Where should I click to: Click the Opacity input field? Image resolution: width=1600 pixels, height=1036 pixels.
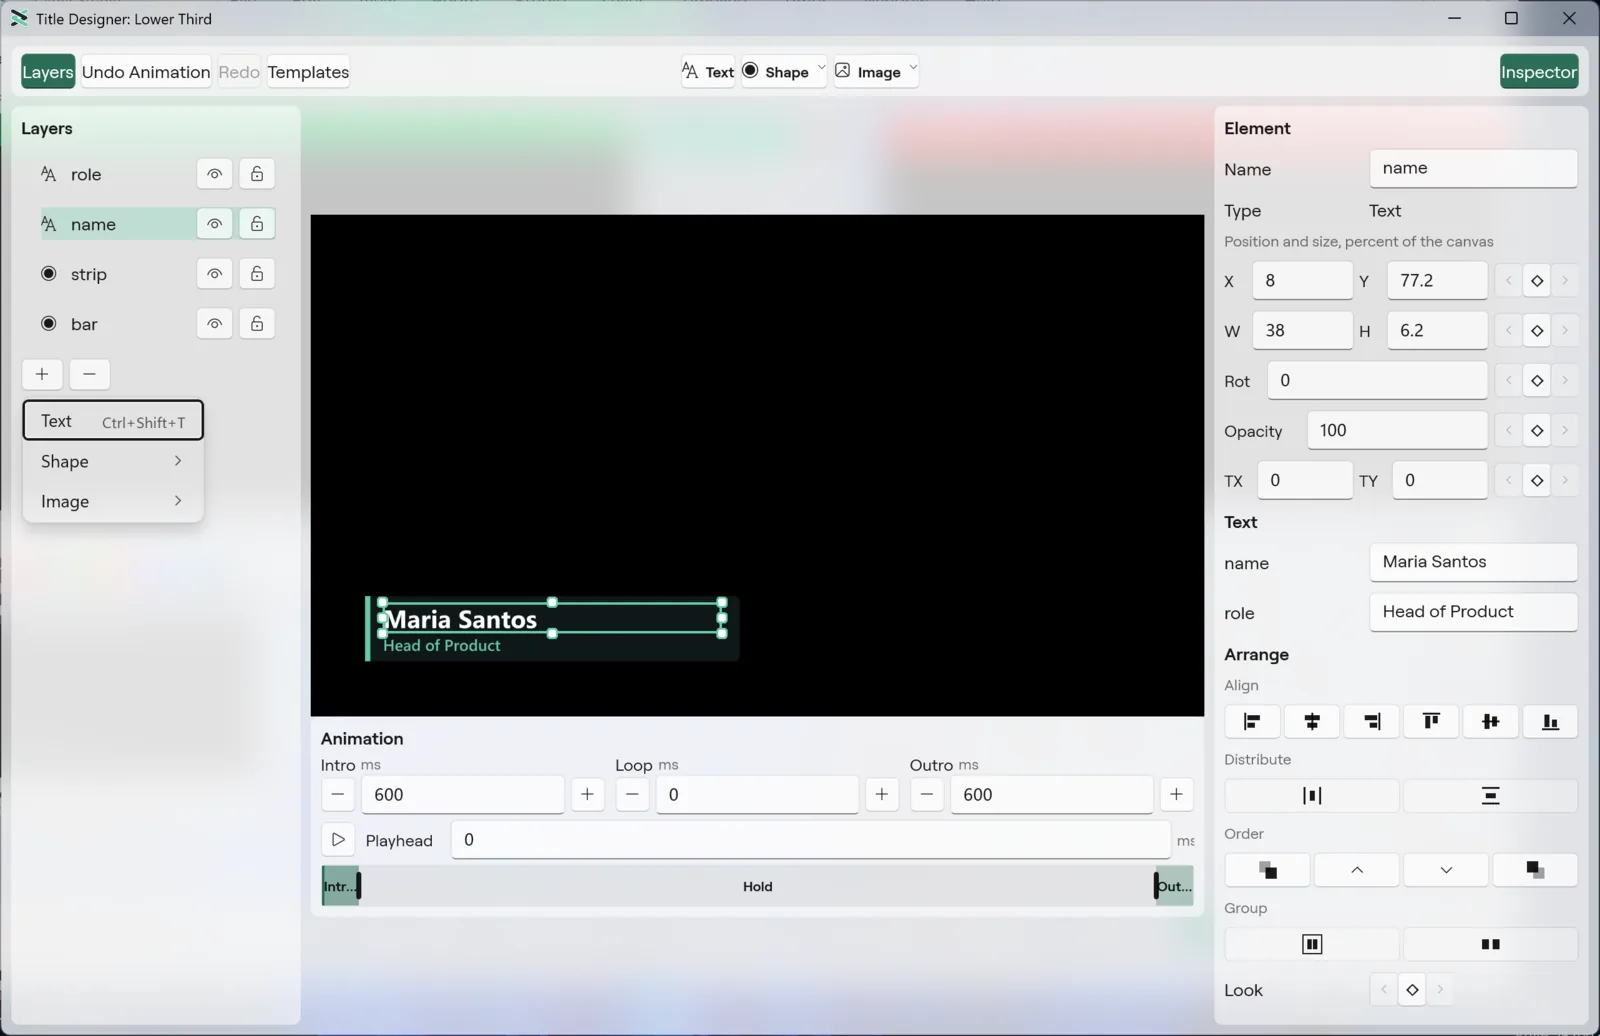(1397, 431)
